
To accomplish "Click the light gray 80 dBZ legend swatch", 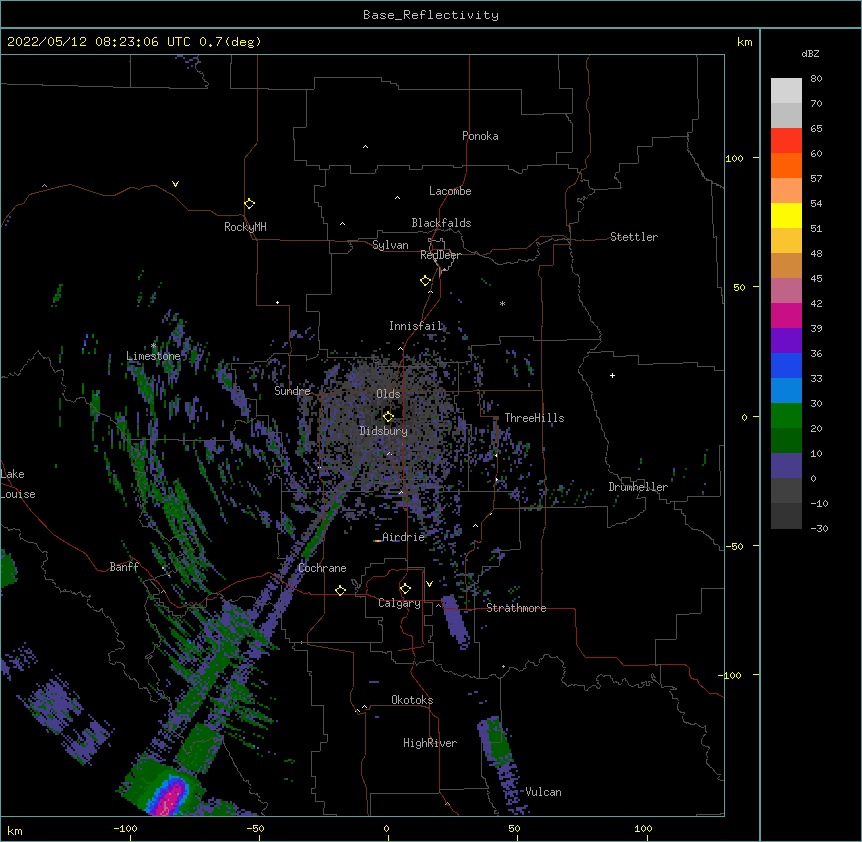I will (x=786, y=91).
